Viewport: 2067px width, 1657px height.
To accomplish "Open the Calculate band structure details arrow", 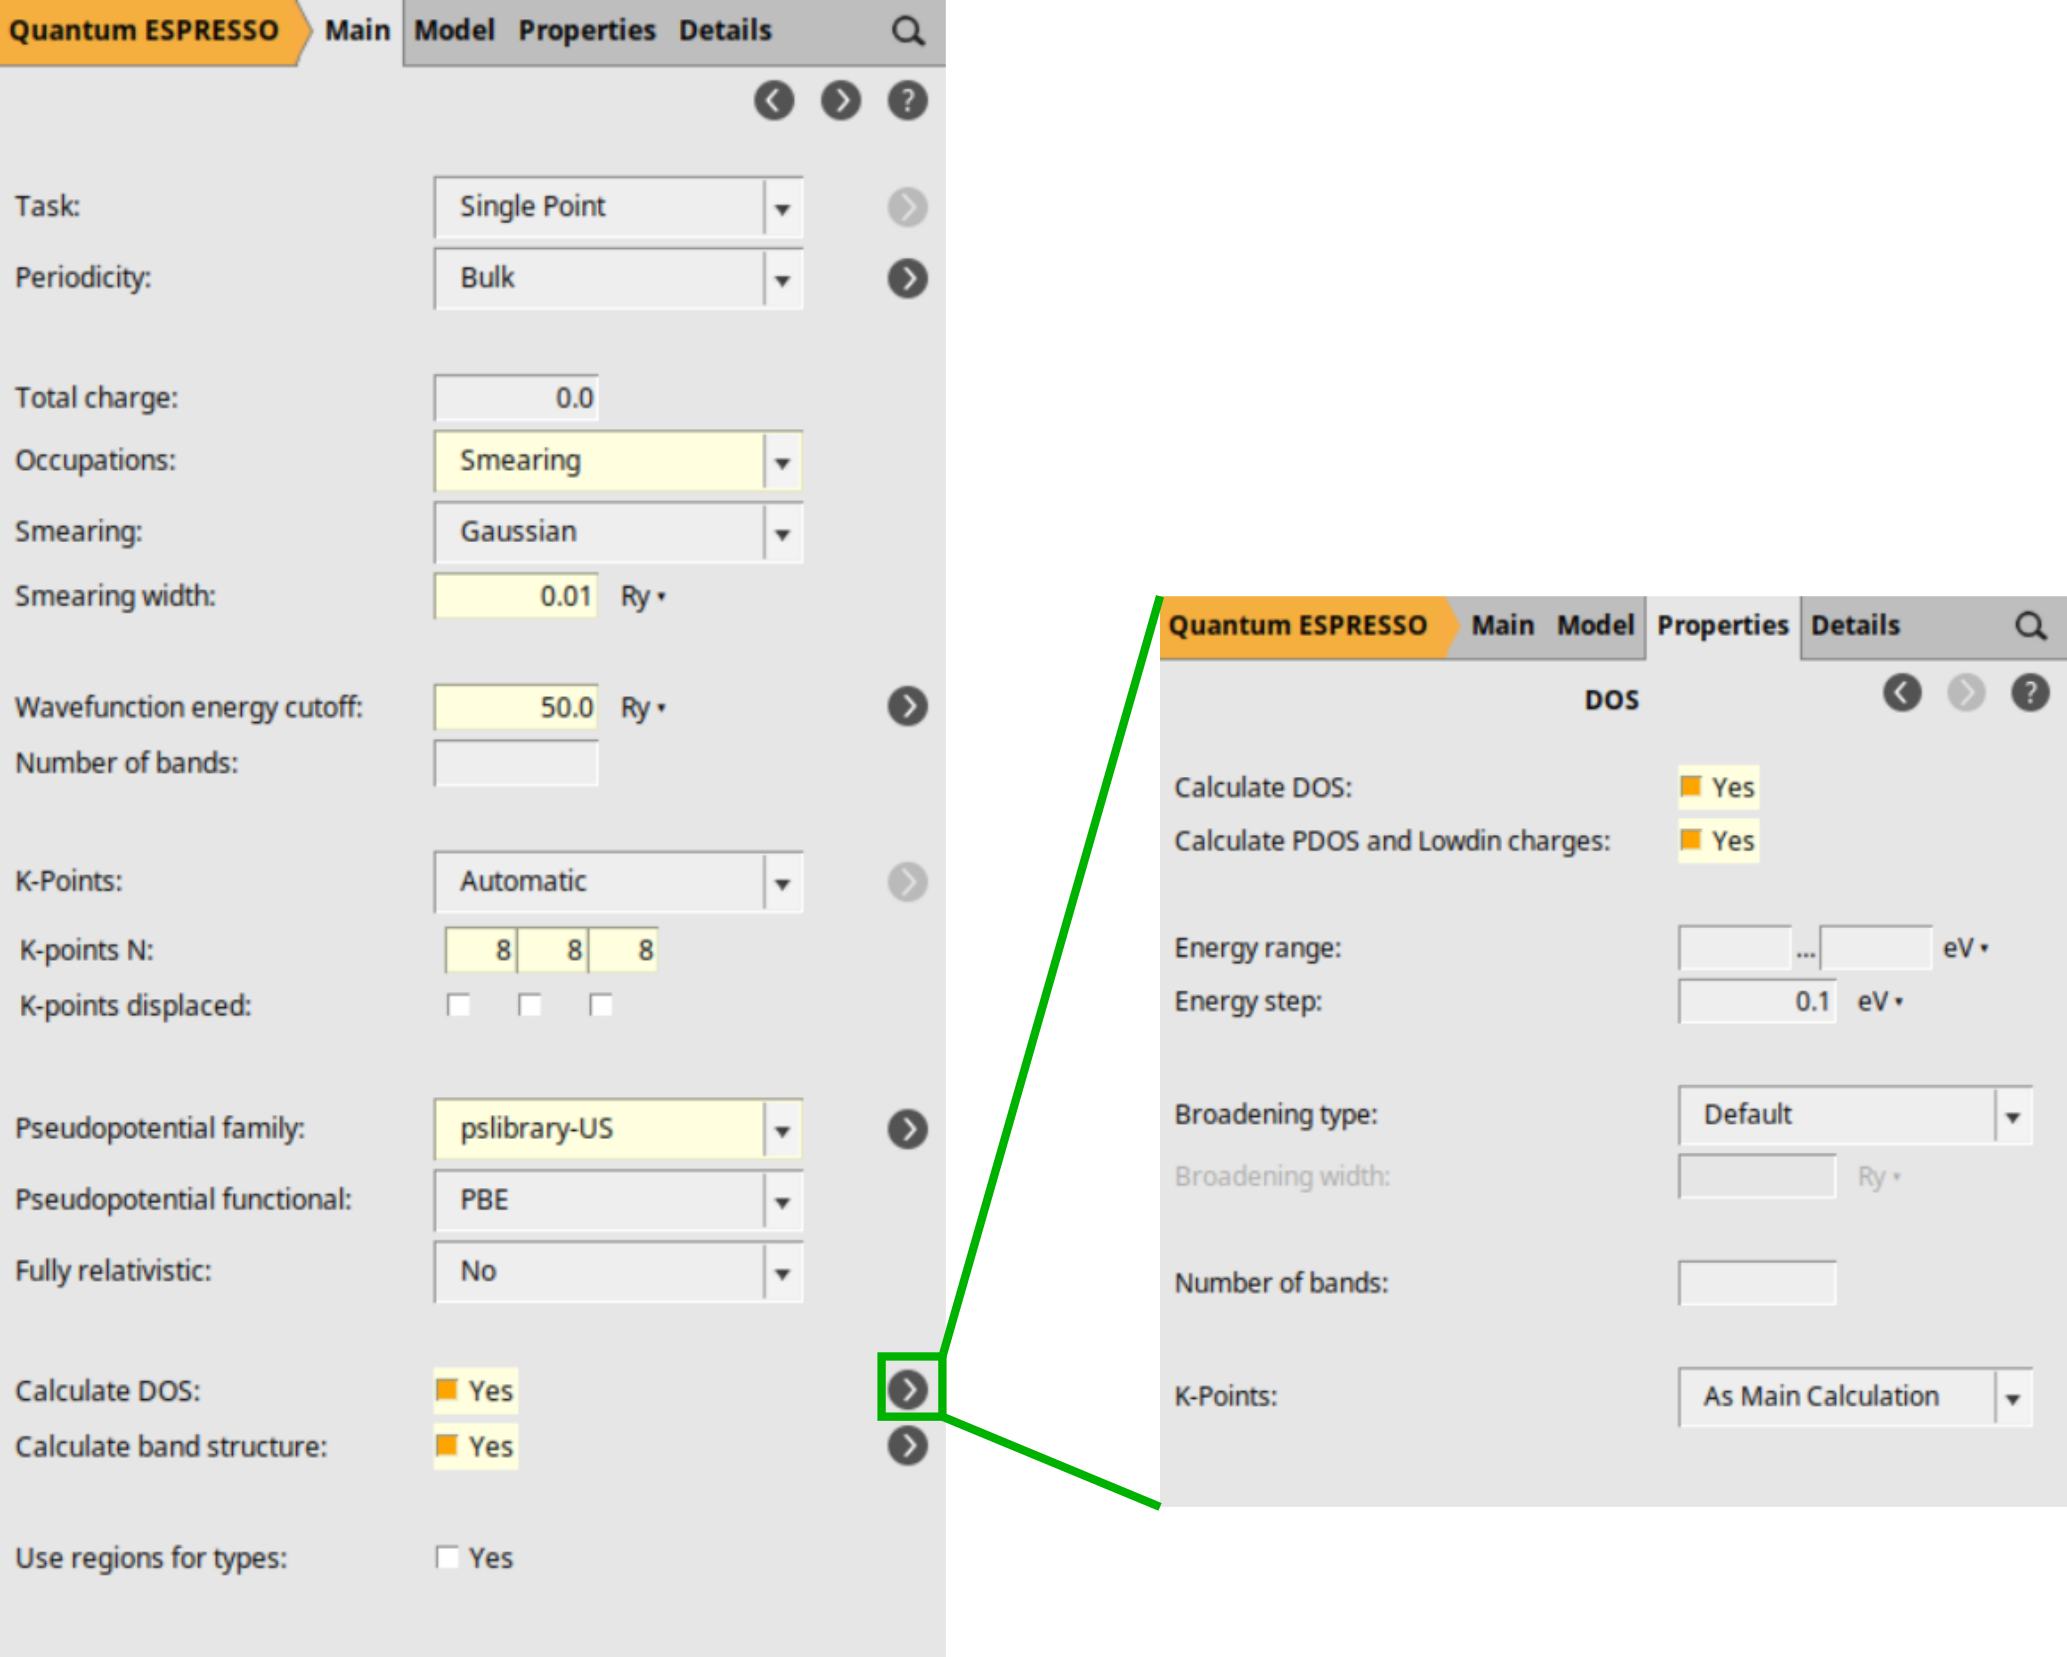I will [908, 1445].
